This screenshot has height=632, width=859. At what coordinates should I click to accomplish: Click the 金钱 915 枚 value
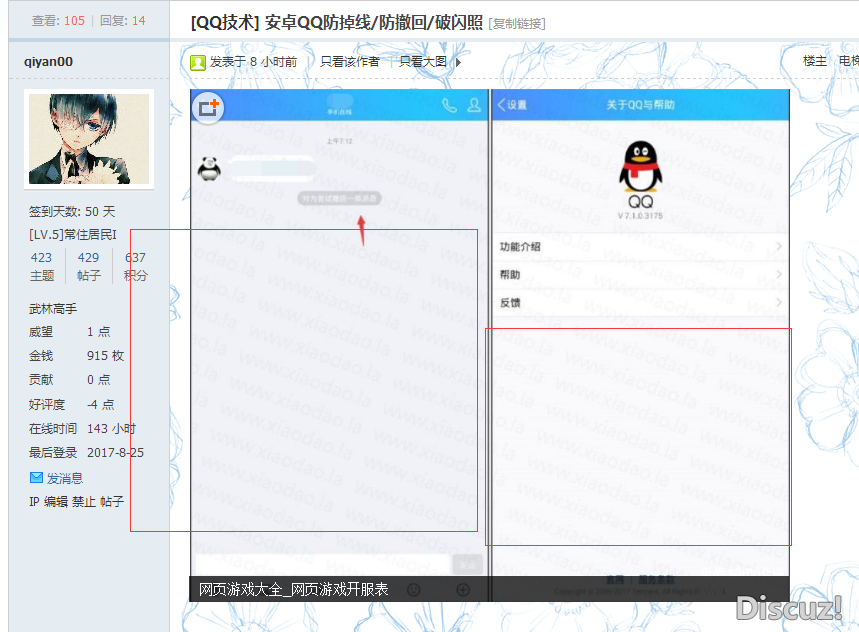pyautogui.click(x=105, y=356)
